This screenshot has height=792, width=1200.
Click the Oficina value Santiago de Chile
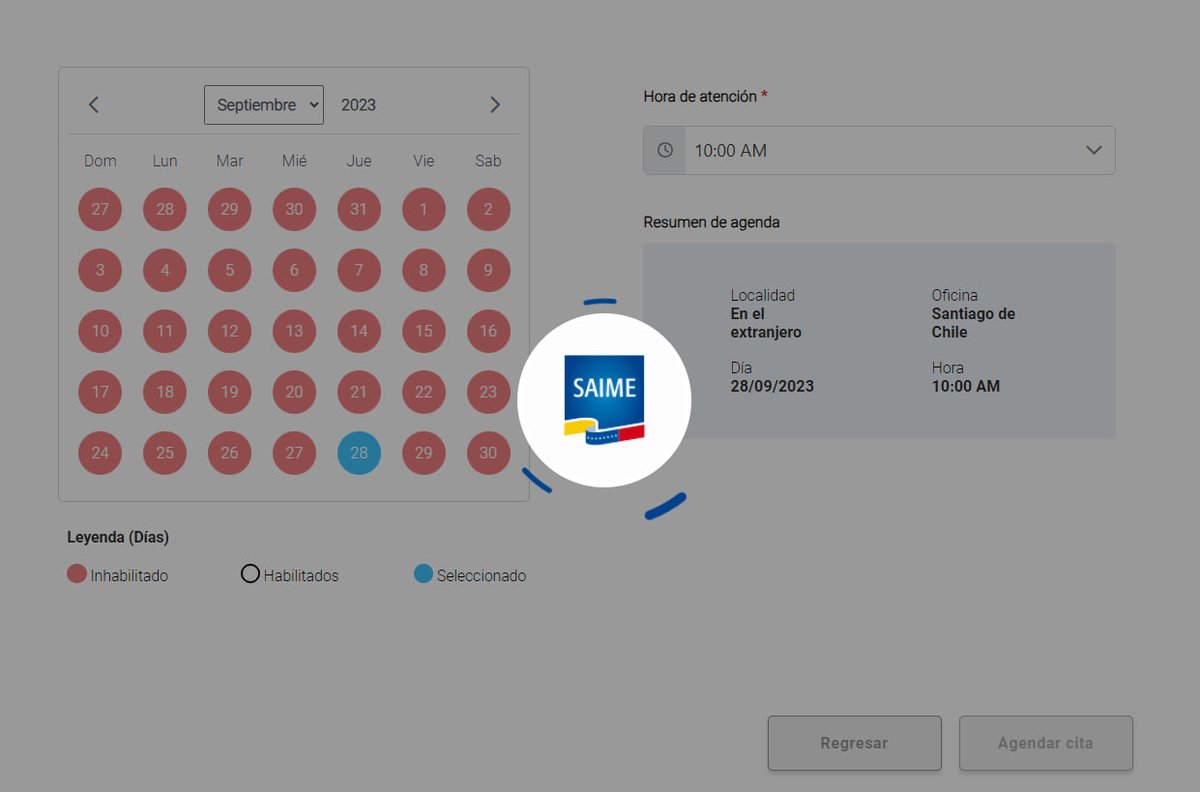pyautogui.click(x=973, y=323)
